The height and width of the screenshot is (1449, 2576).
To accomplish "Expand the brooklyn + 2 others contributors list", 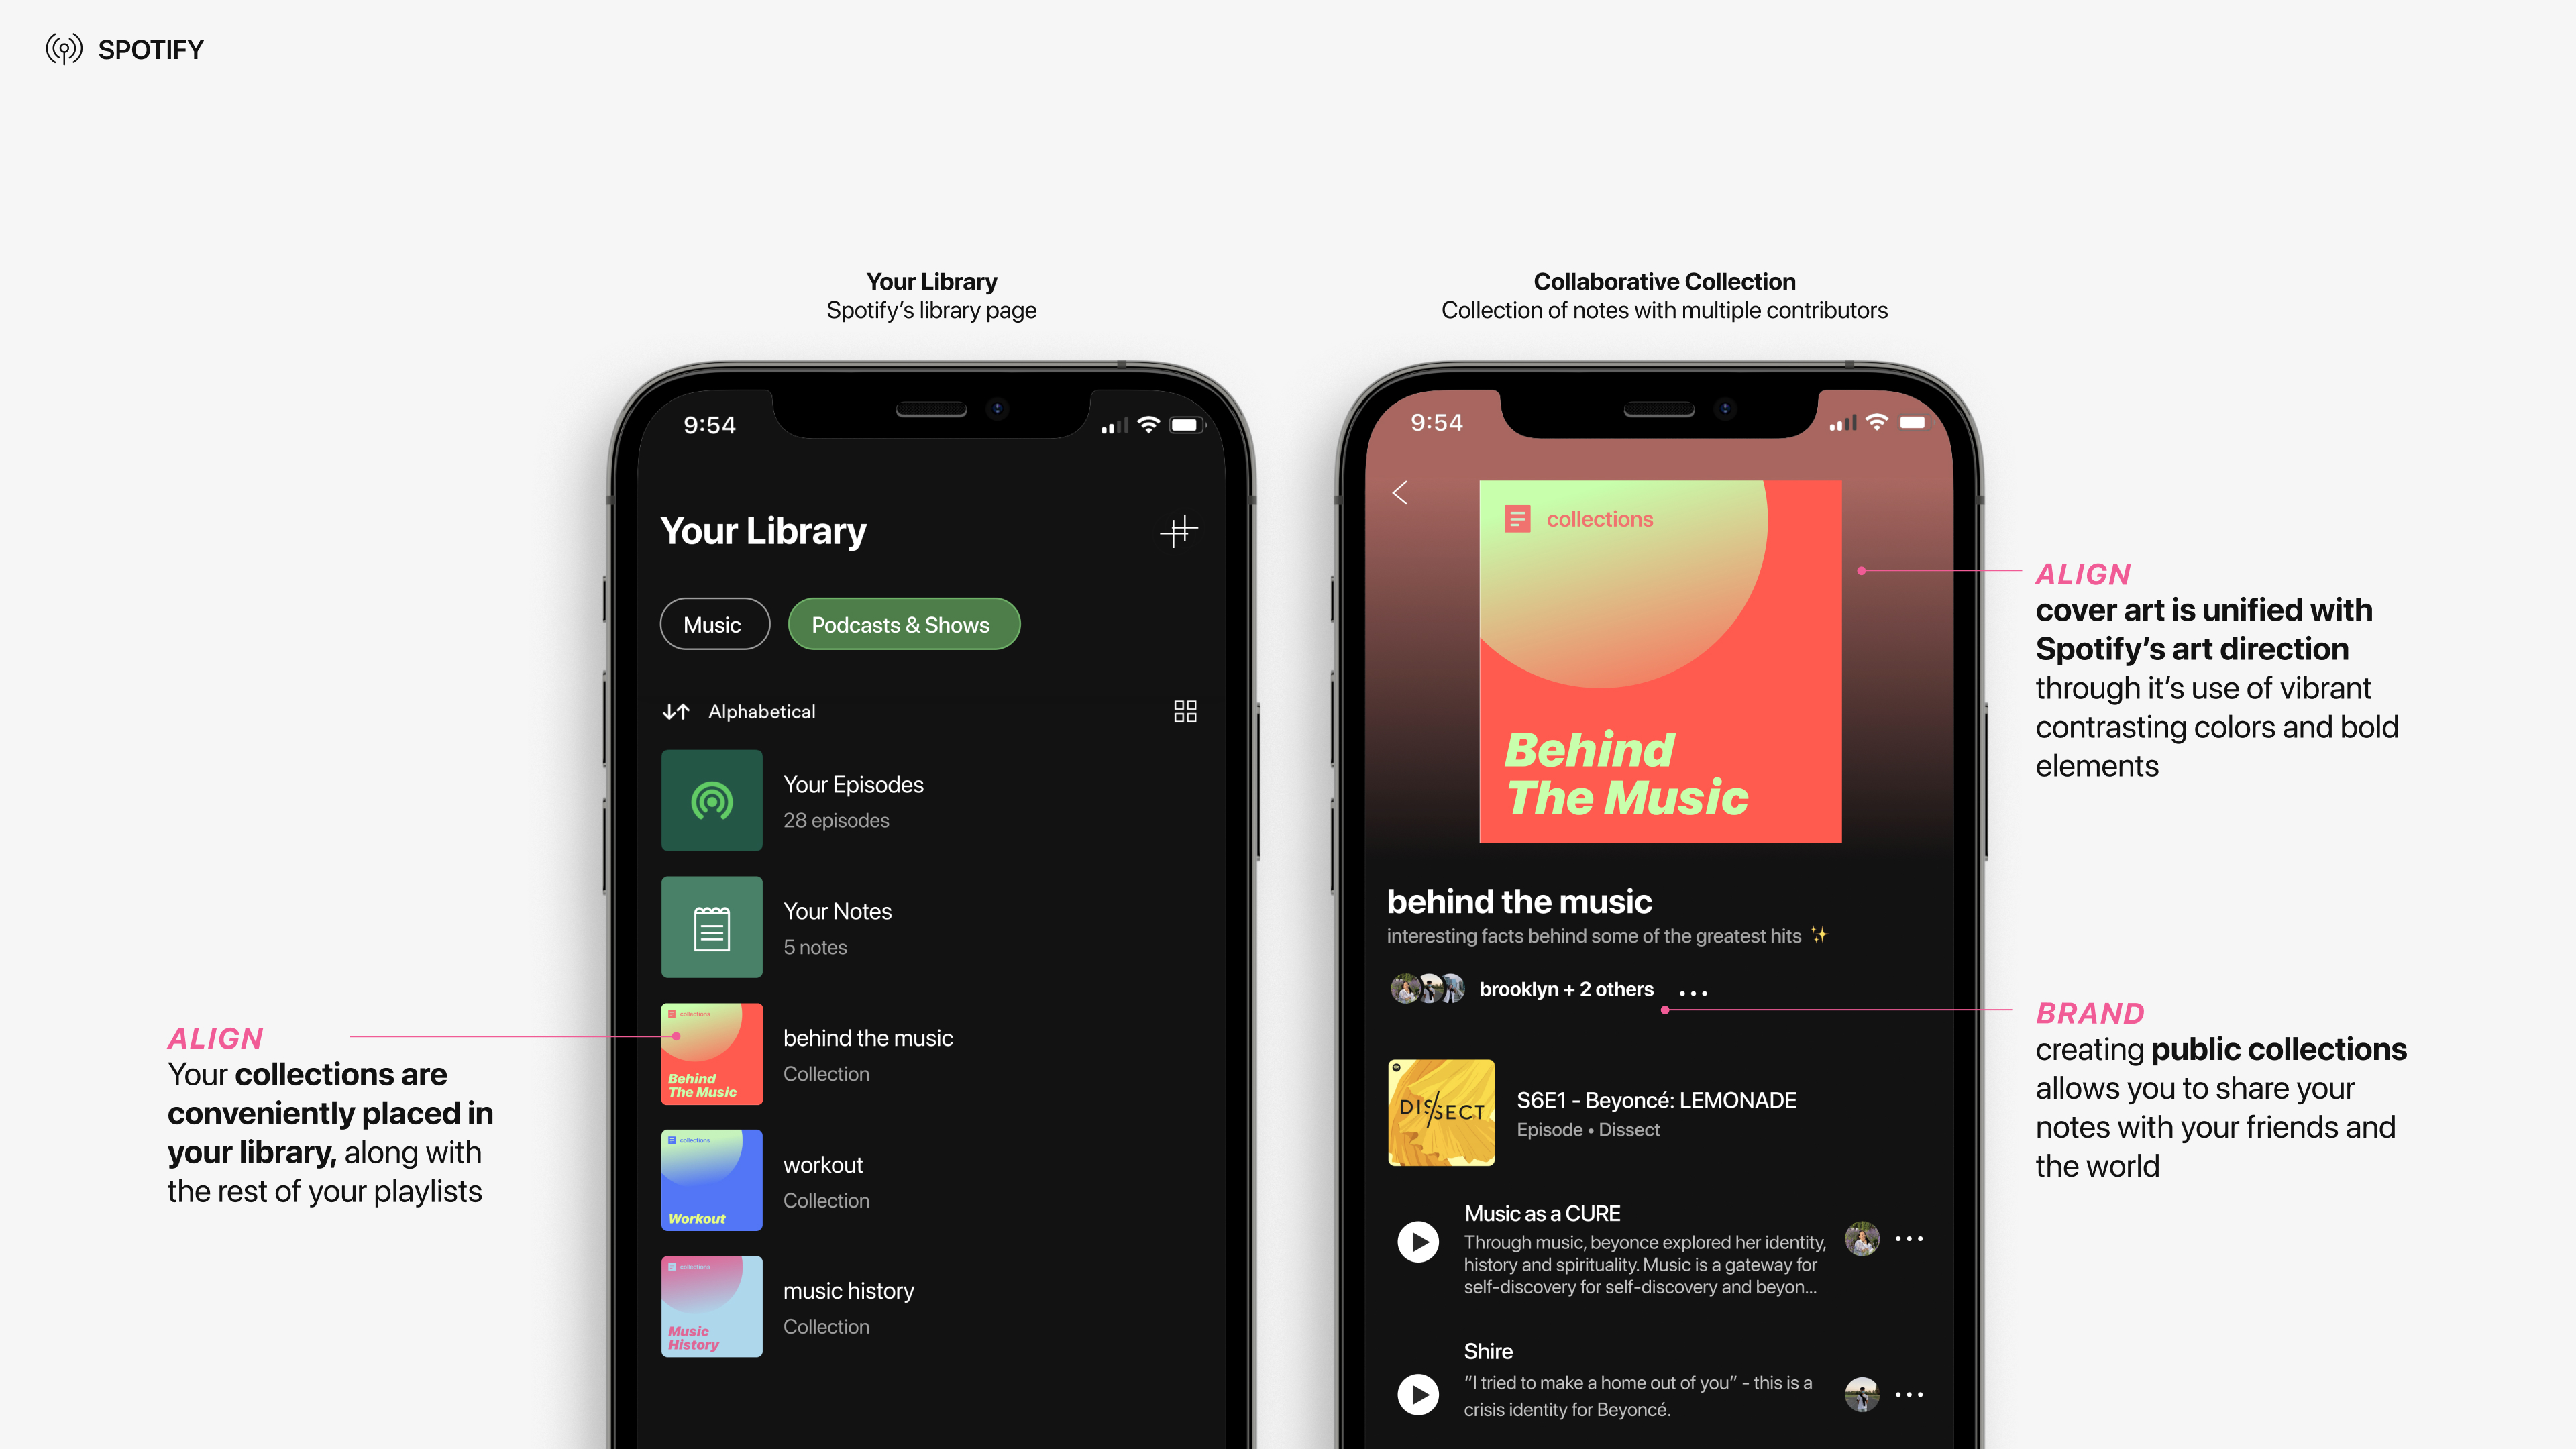I will coord(1564,987).
